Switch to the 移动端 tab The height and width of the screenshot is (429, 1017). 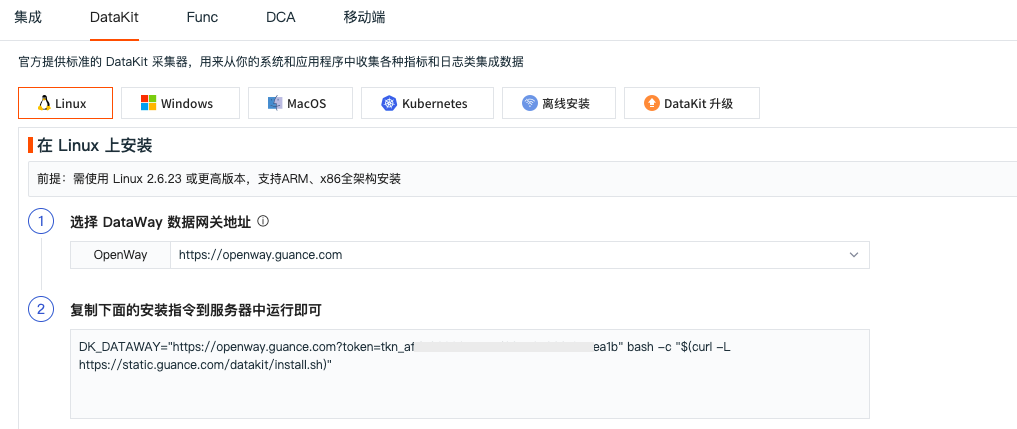click(x=364, y=17)
